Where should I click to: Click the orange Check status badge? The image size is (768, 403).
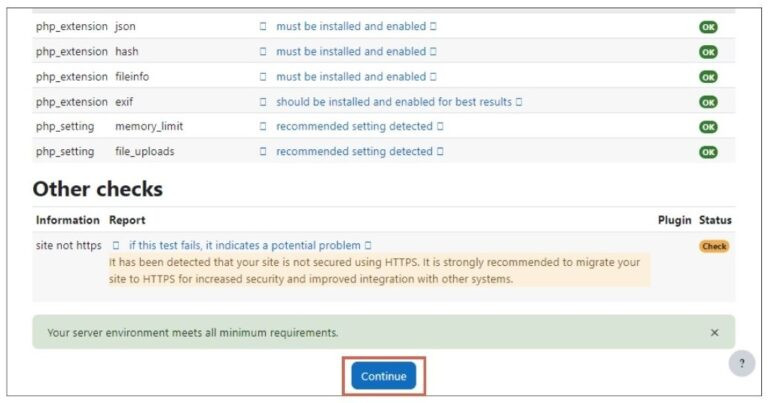(x=714, y=246)
